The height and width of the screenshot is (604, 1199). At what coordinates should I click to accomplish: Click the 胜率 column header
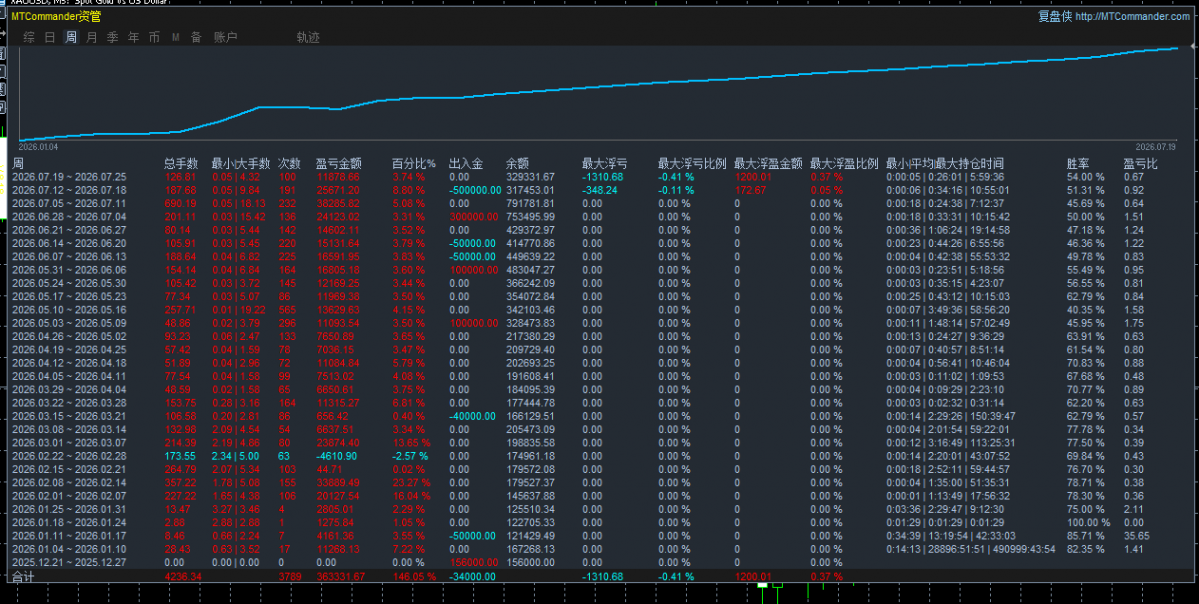[x=1077, y=164]
